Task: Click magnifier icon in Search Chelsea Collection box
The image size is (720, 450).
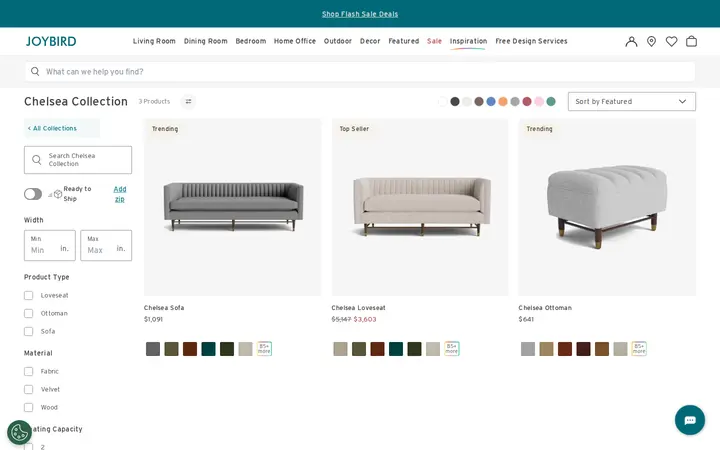Action: 37,160
